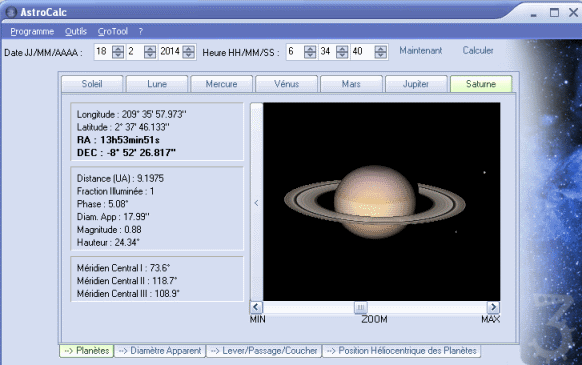Open the CroTool menu
The height and width of the screenshot is (365, 582).
(x=113, y=32)
